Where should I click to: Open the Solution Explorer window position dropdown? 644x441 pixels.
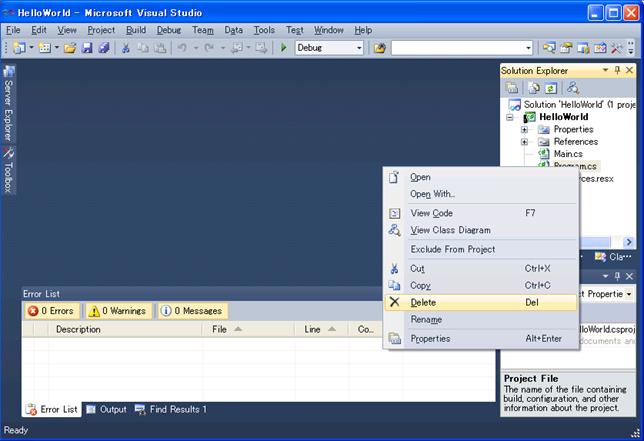click(605, 70)
